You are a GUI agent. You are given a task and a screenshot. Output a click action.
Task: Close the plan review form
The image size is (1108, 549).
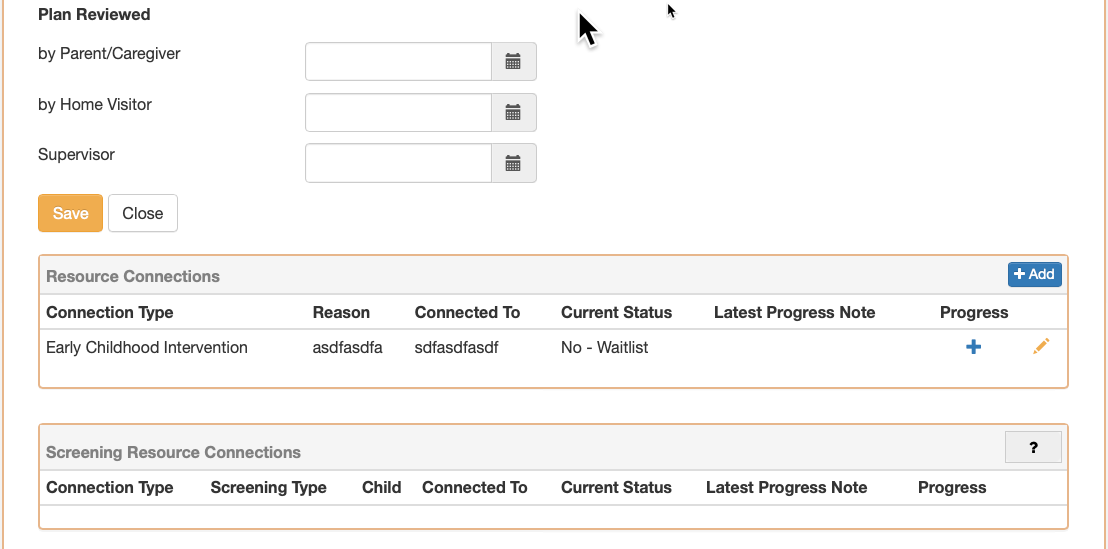point(143,213)
